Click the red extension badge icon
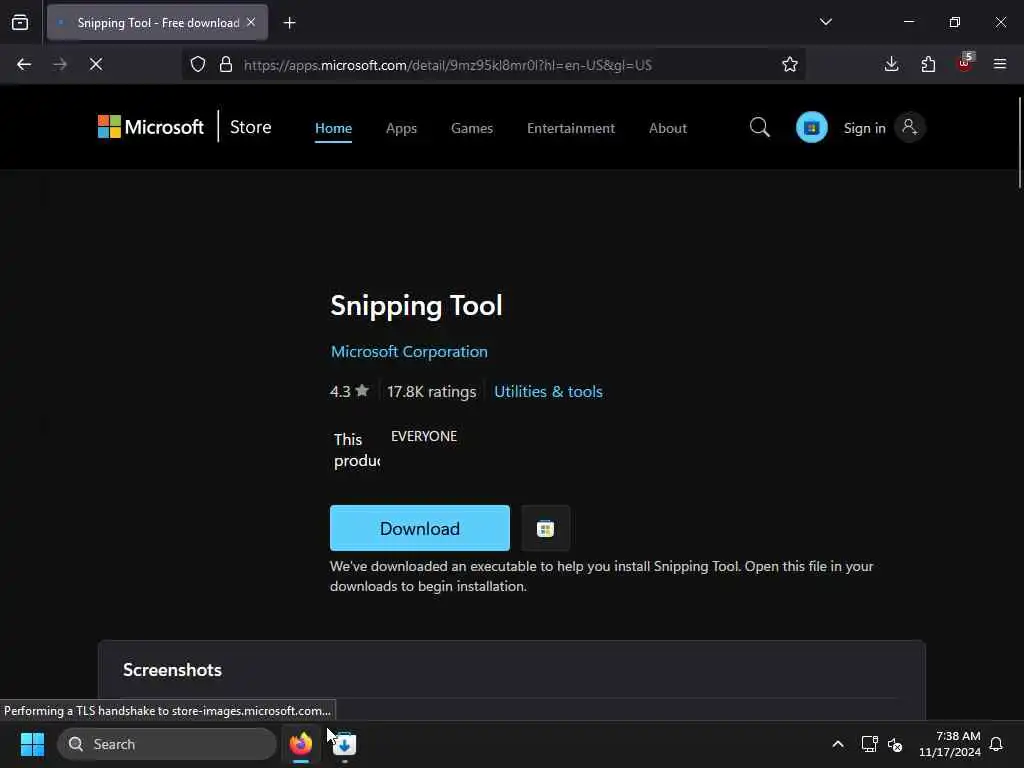The height and width of the screenshot is (768, 1024). 965,63
